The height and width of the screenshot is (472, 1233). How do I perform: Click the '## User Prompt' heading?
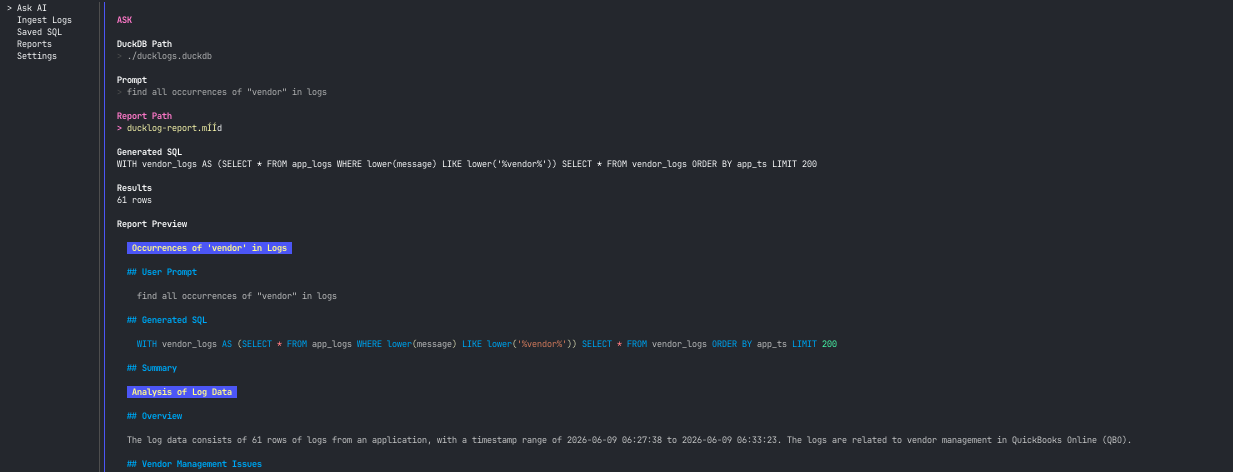pos(162,272)
